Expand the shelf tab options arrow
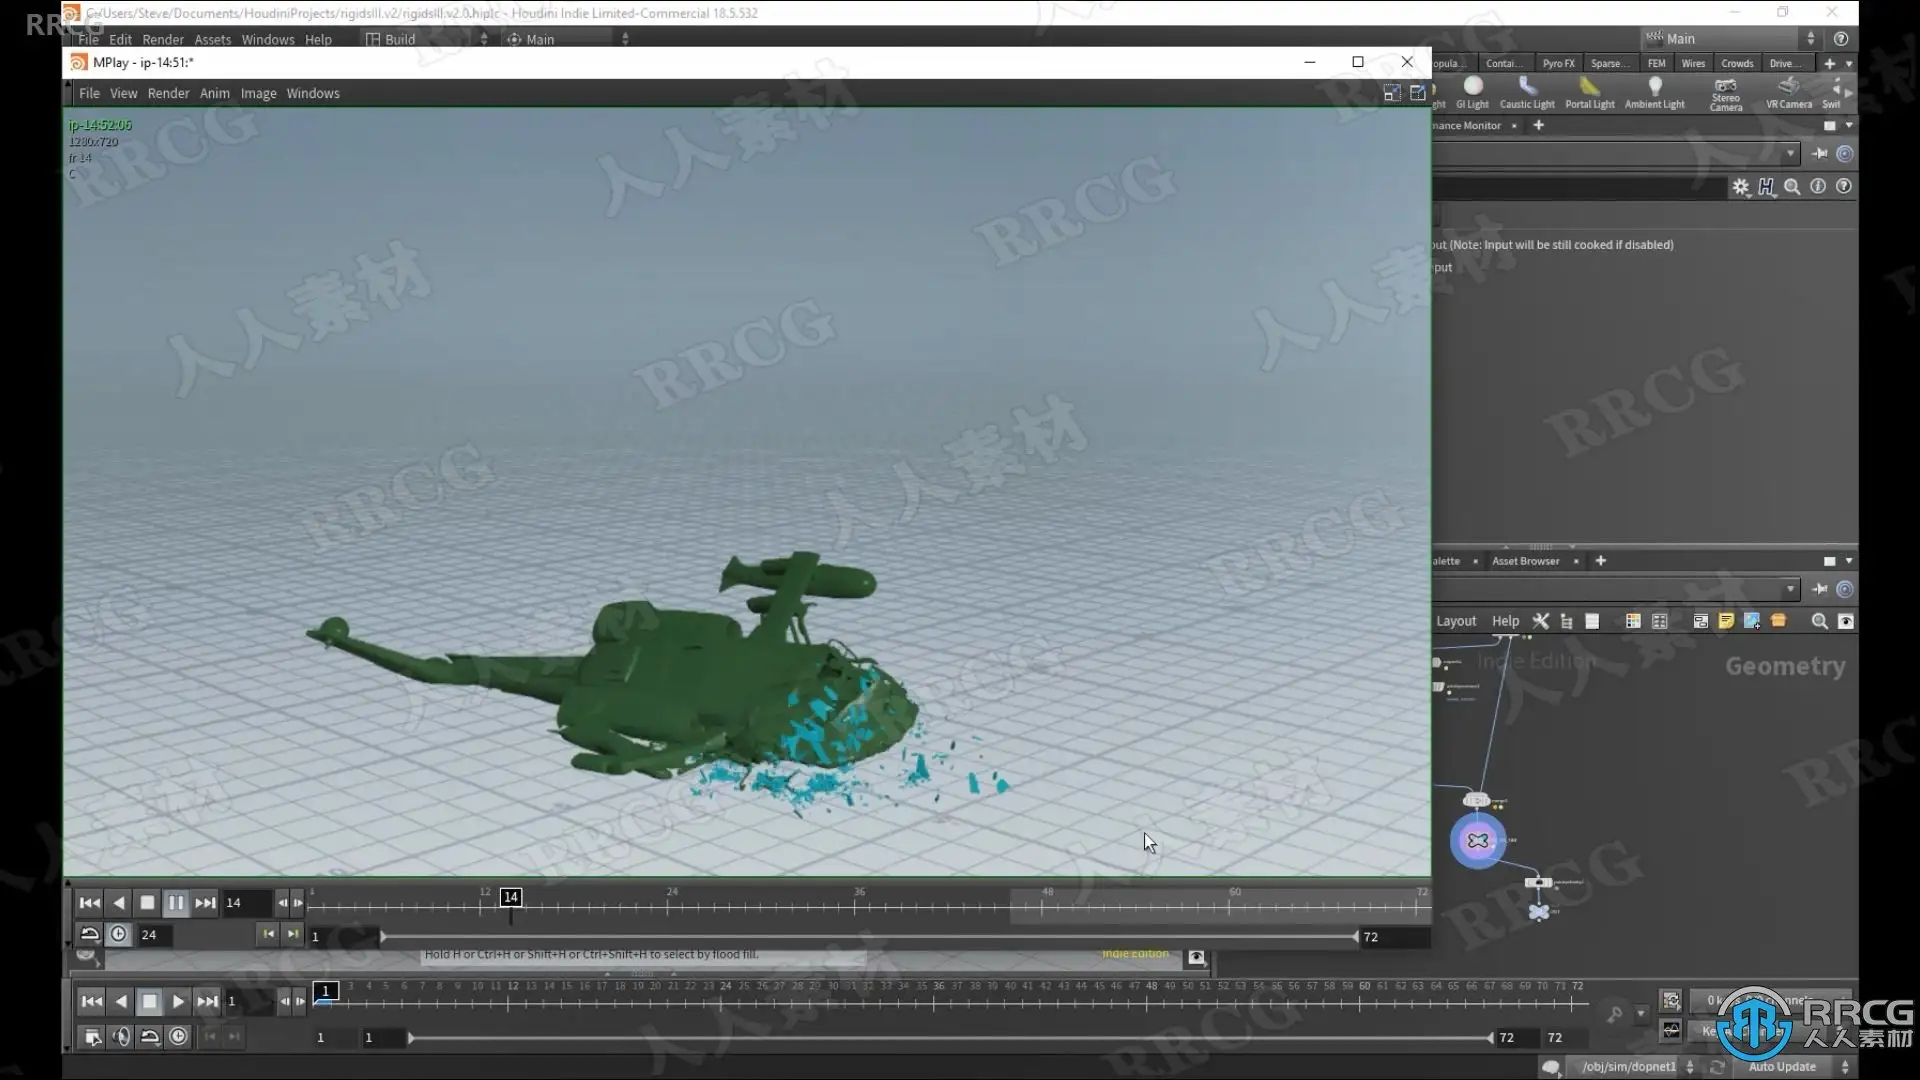 (x=1849, y=63)
